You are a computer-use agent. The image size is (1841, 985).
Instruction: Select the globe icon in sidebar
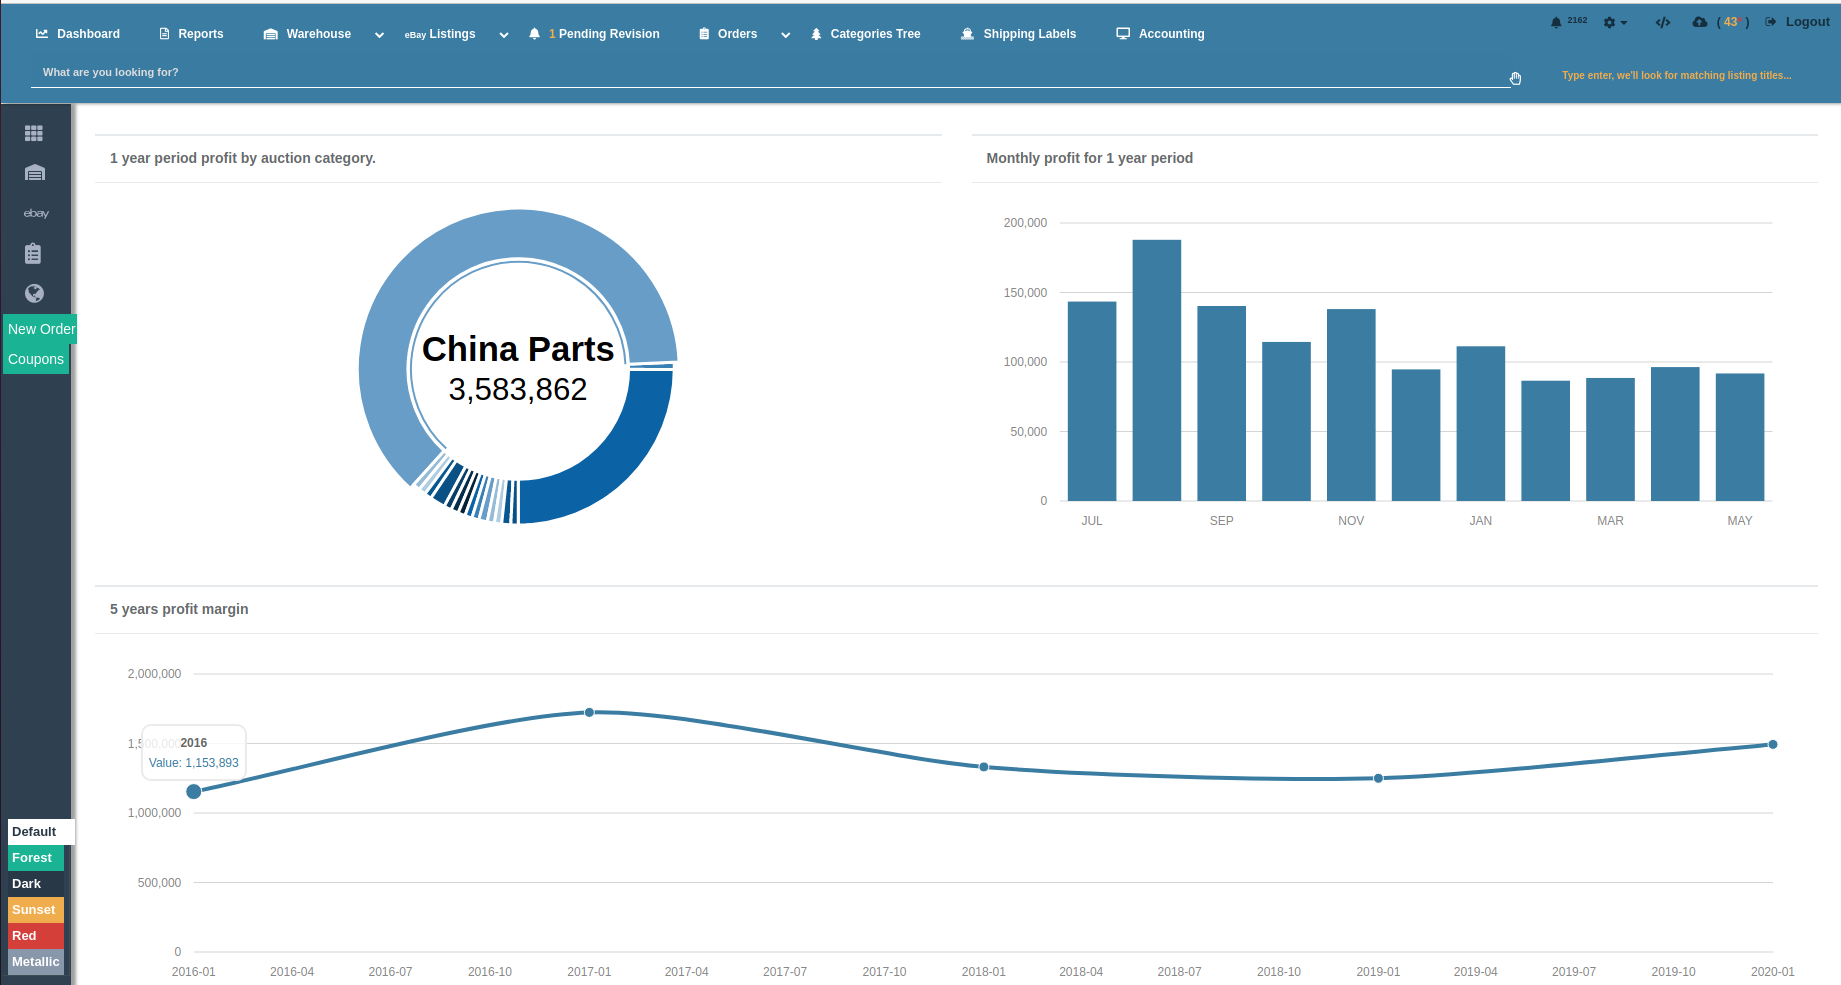(x=34, y=293)
